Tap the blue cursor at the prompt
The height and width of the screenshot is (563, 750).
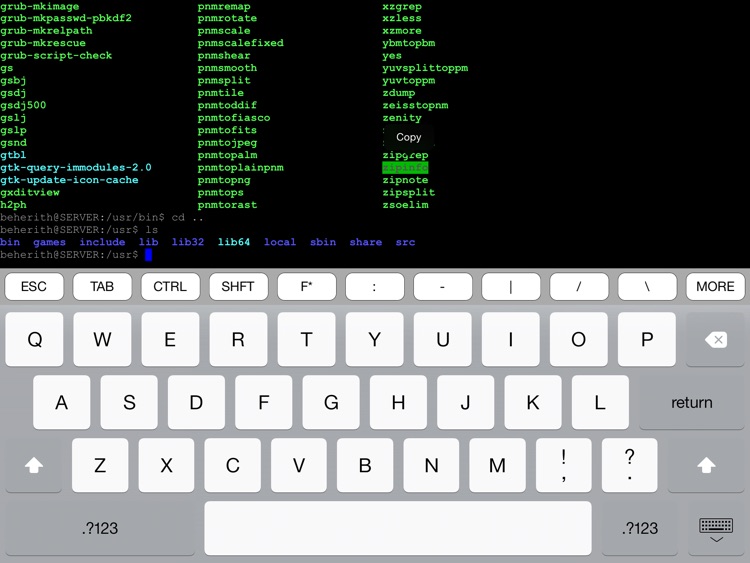point(149,255)
